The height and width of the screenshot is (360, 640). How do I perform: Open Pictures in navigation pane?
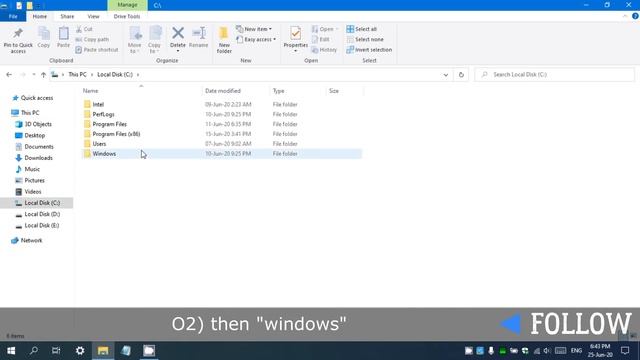click(x=34, y=180)
